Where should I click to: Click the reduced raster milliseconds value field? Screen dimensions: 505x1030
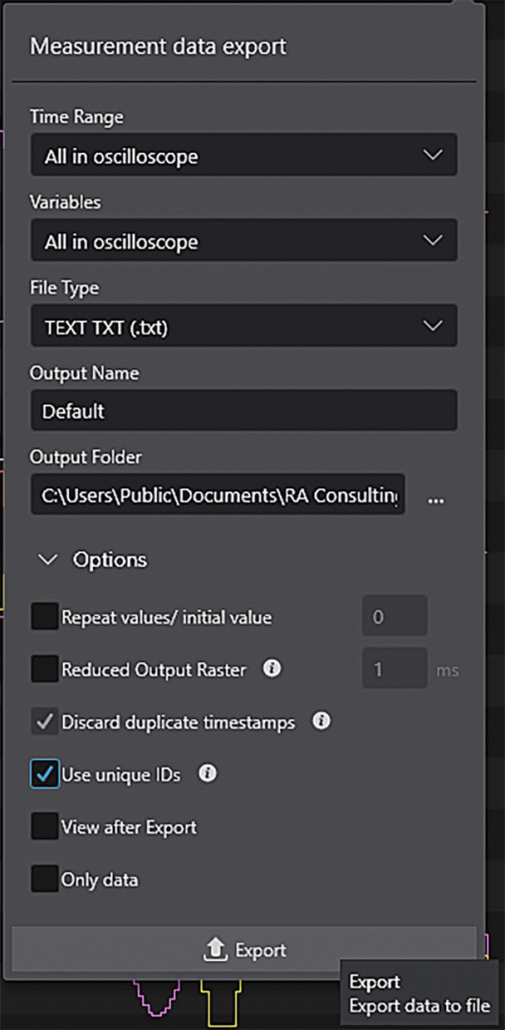click(x=395, y=669)
